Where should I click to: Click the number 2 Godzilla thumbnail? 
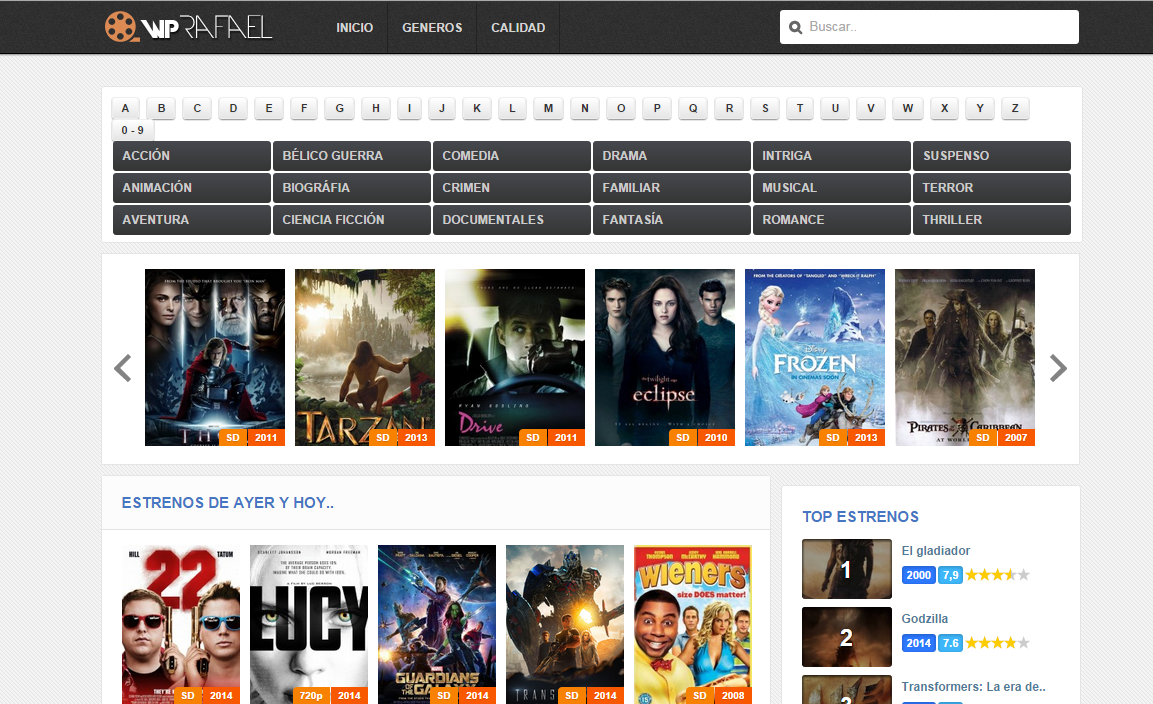click(x=847, y=637)
